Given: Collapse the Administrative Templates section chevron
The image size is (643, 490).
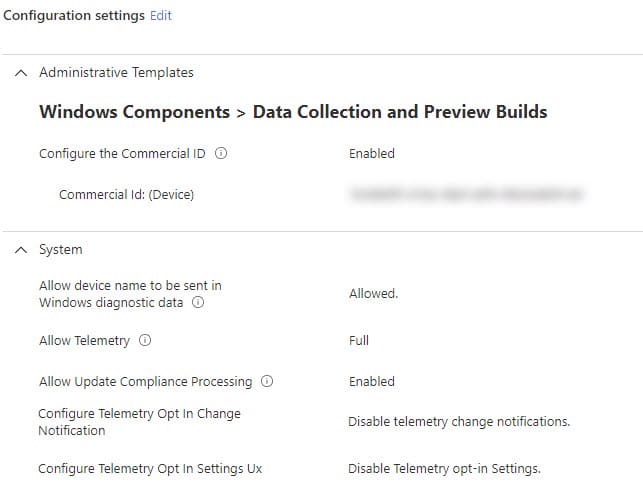Looking at the screenshot, I should pos(21,73).
